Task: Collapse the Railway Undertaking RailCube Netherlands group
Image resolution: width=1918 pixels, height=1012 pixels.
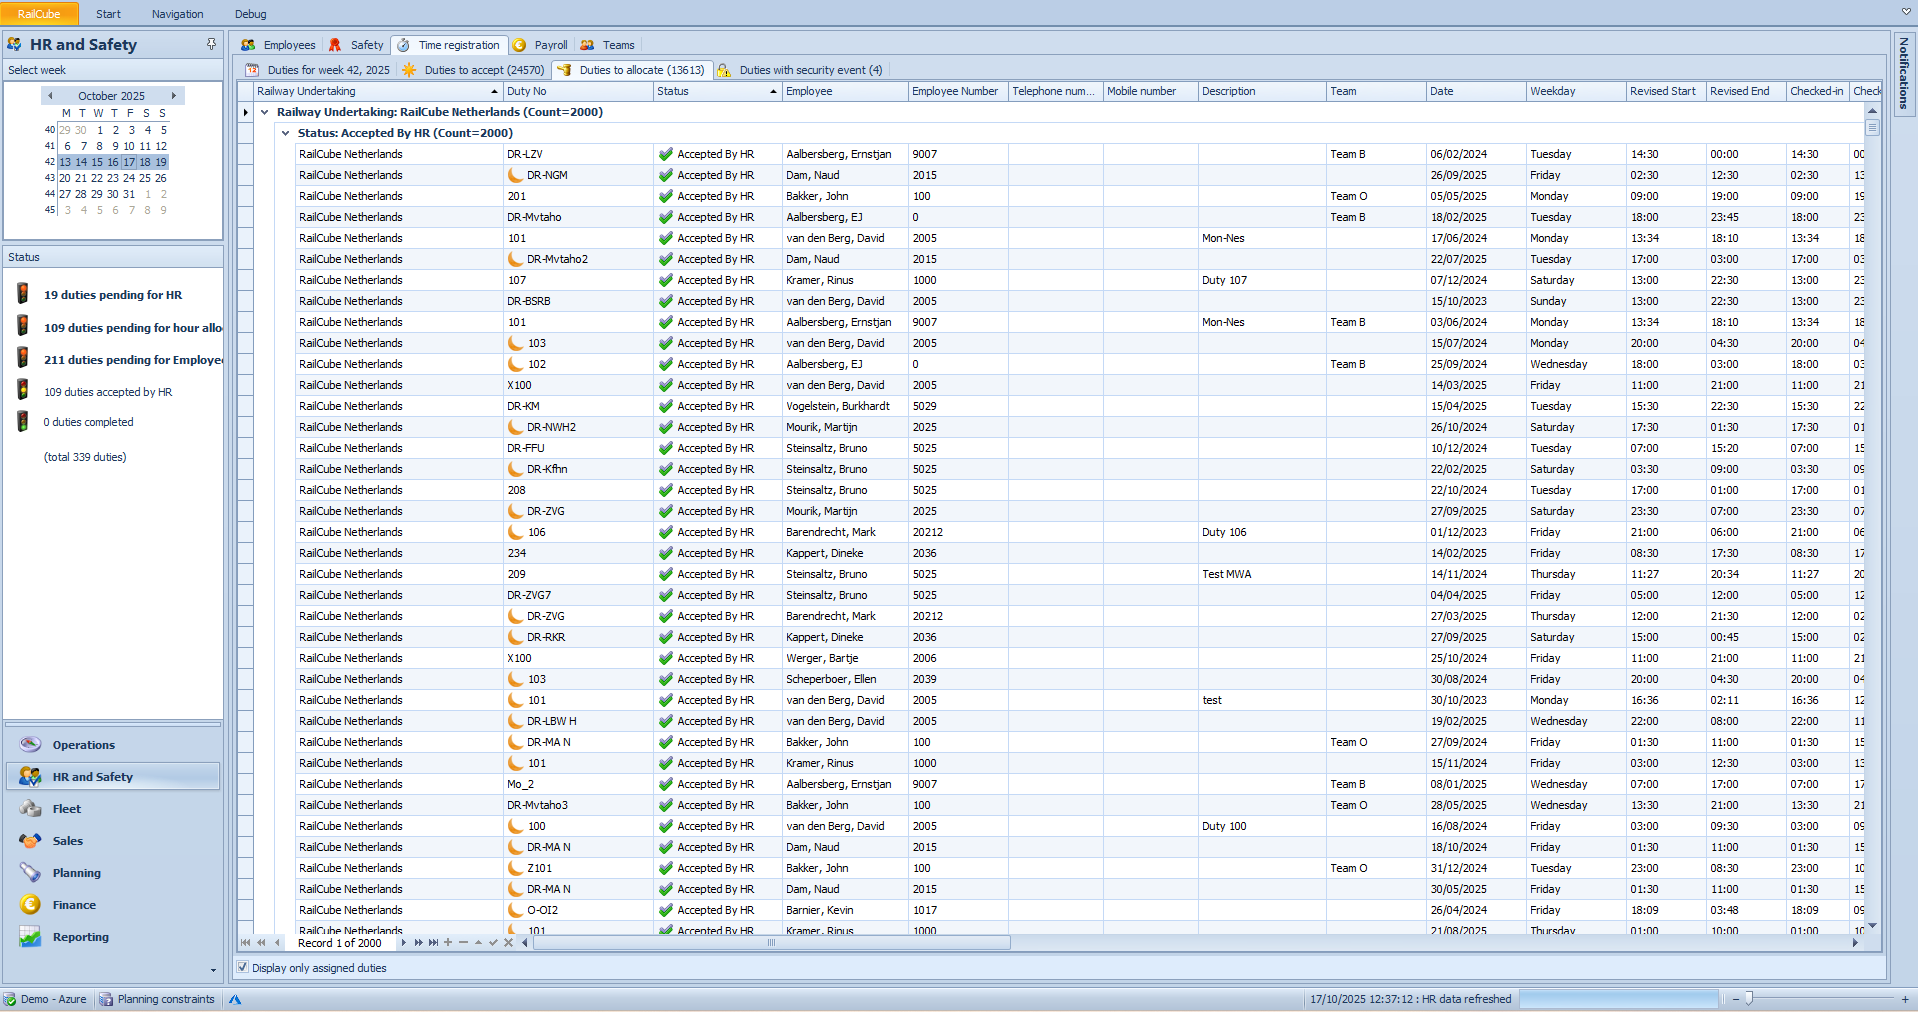Action: (x=265, y=112)
